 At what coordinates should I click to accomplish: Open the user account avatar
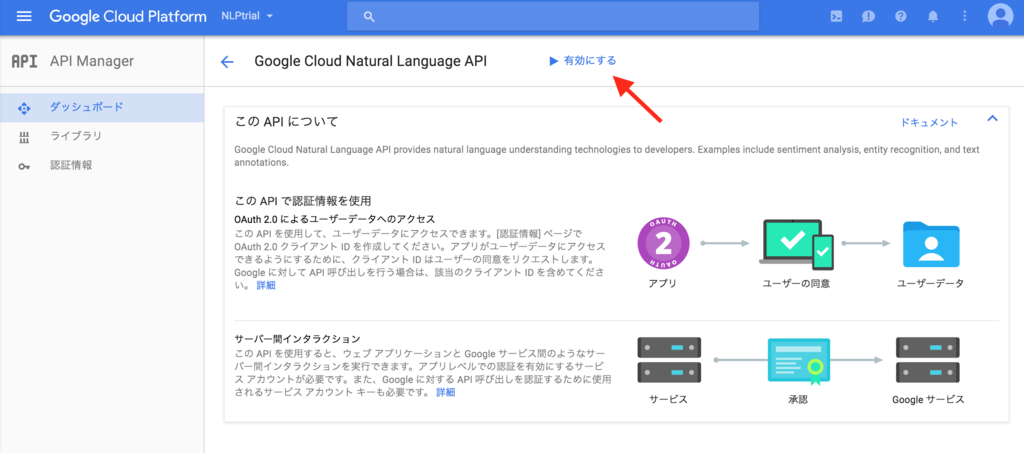coord(1000,16)
